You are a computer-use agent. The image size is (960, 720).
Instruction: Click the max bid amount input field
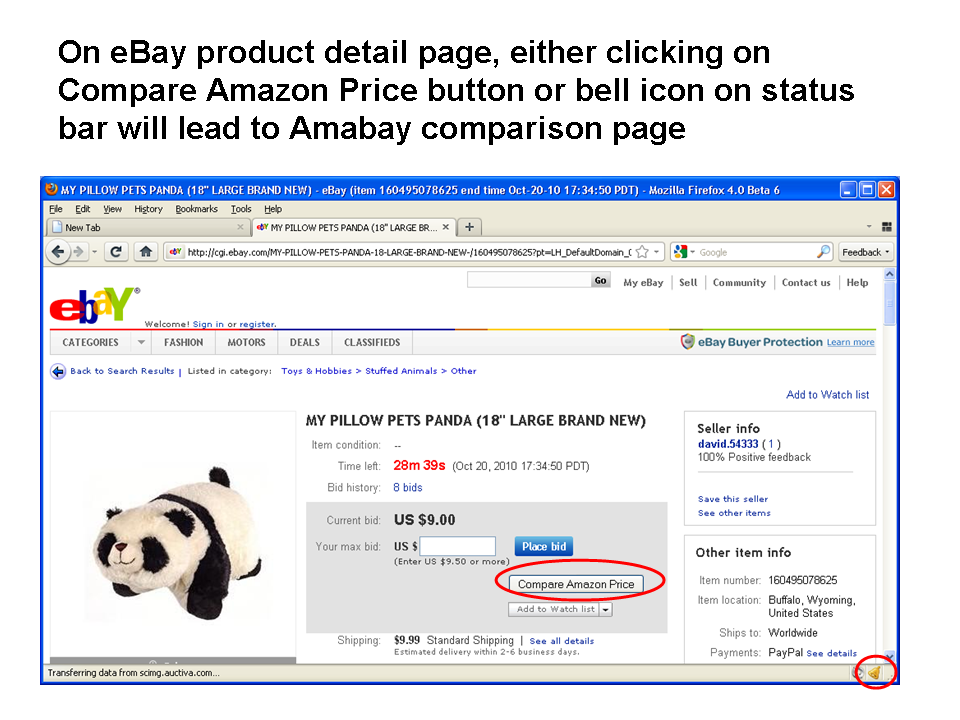tap(458, 546)
